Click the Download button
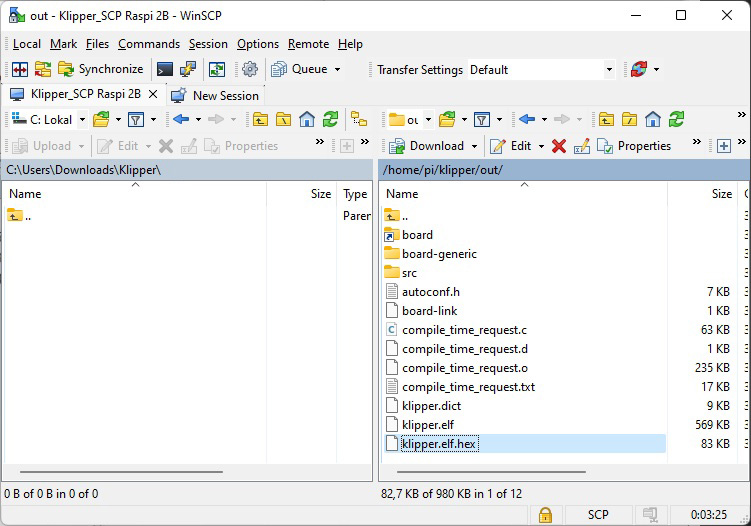751x526 pixels. [426, 146]
